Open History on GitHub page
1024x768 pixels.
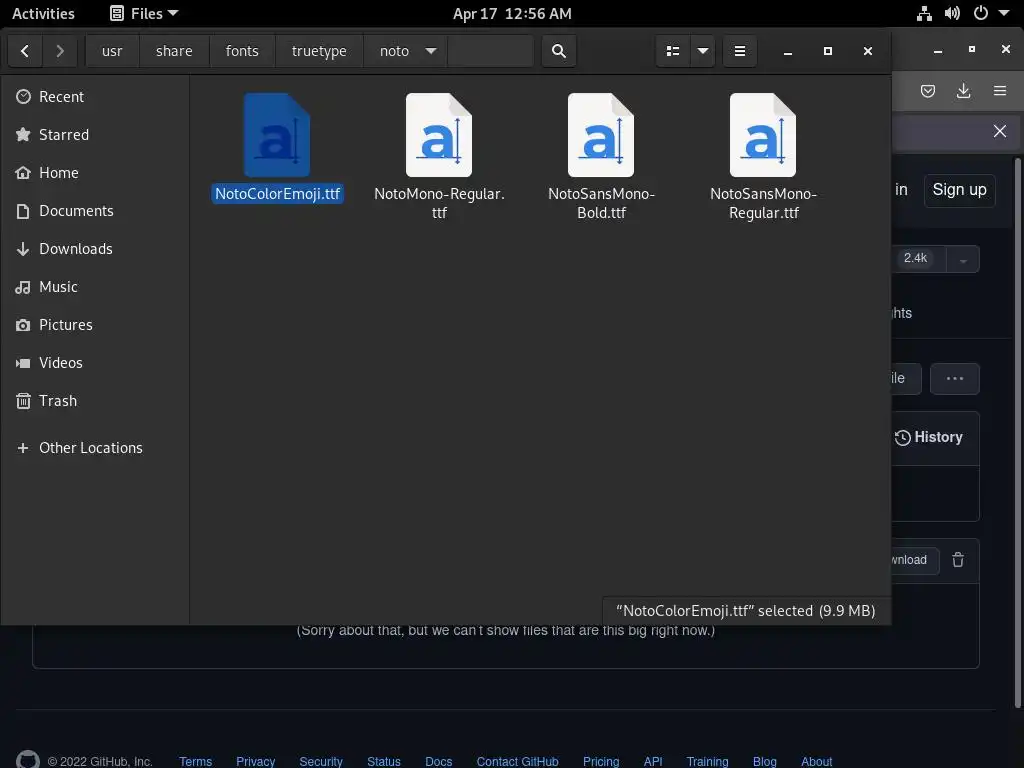(x=929, y=437)
